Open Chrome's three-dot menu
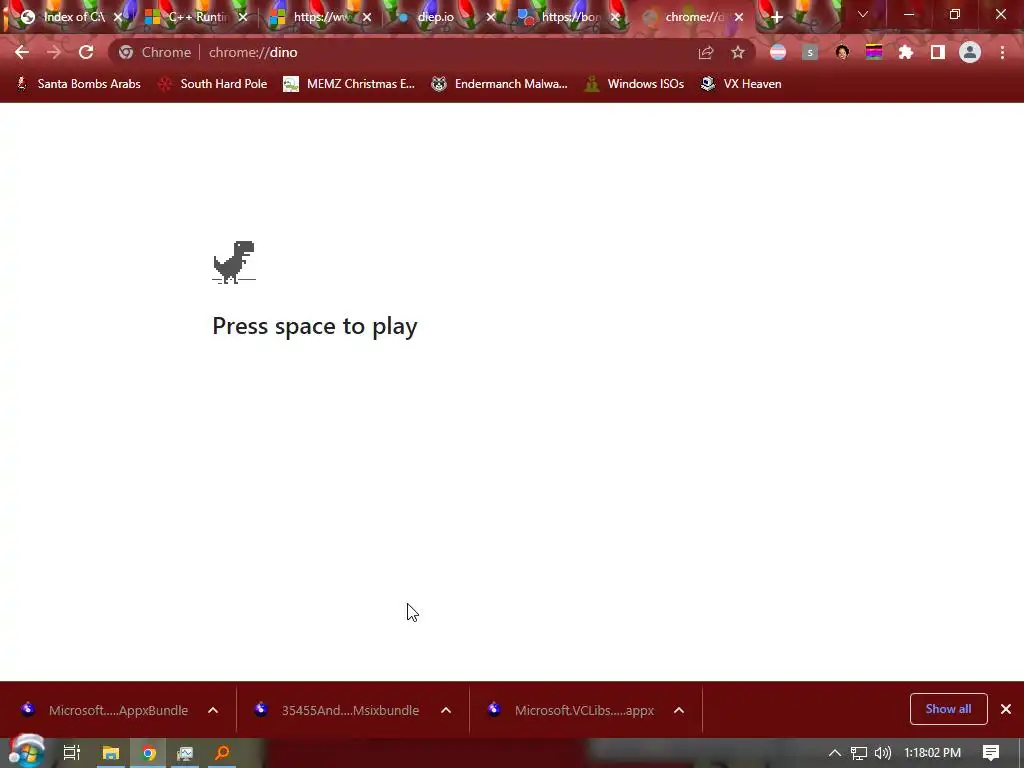1024x768 pixels. tap(1002, 52)
